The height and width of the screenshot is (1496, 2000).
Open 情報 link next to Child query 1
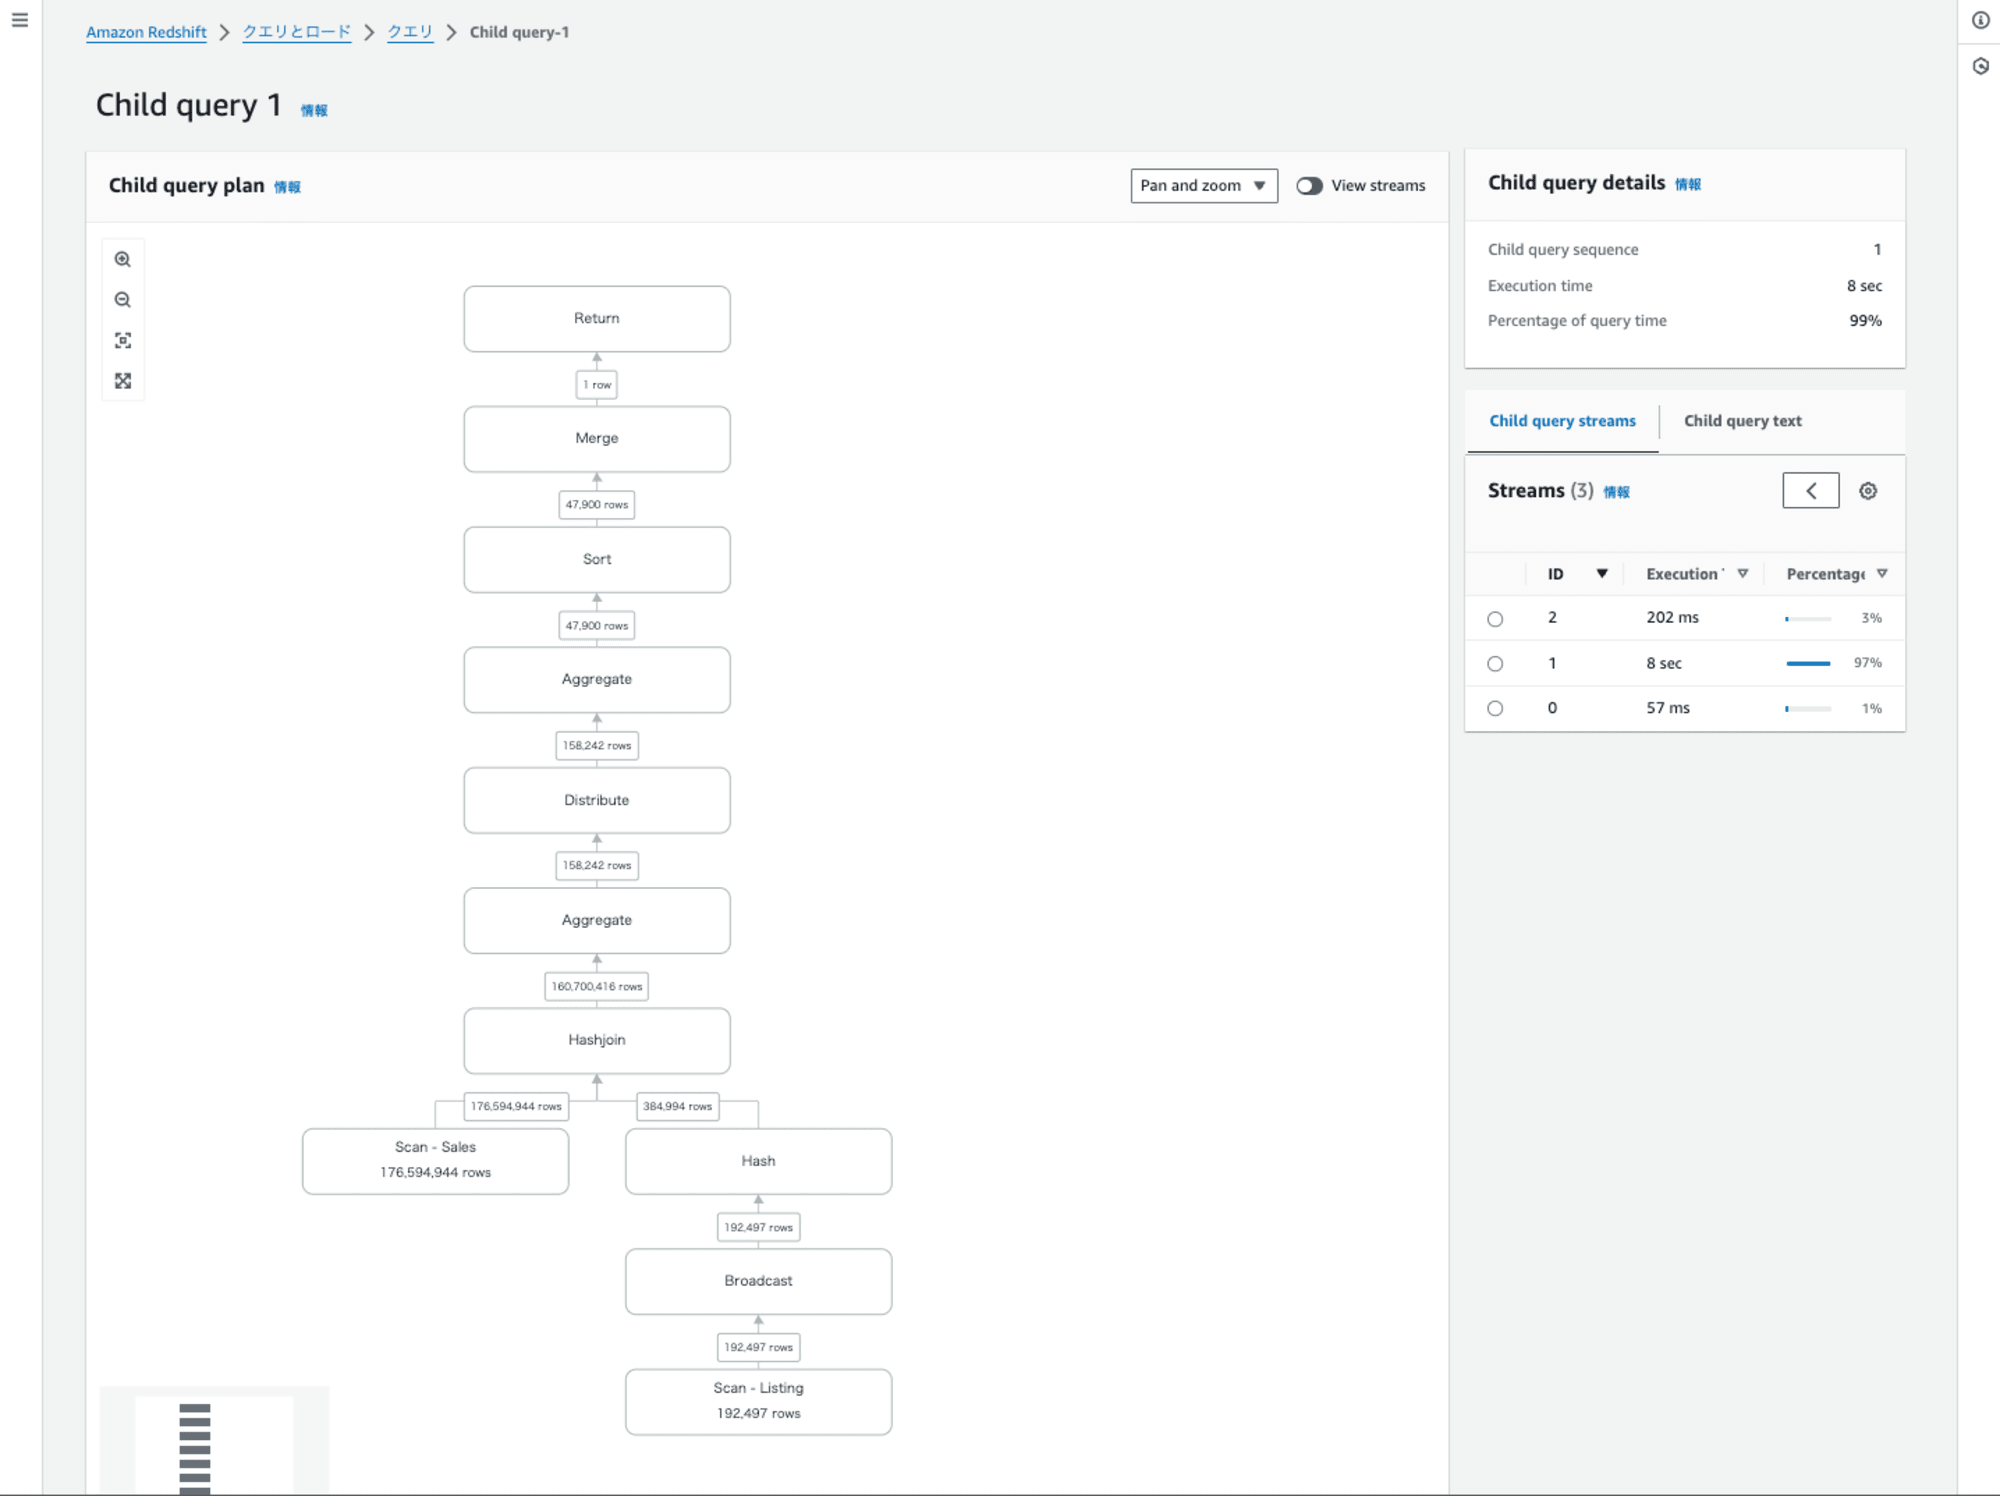314,111
